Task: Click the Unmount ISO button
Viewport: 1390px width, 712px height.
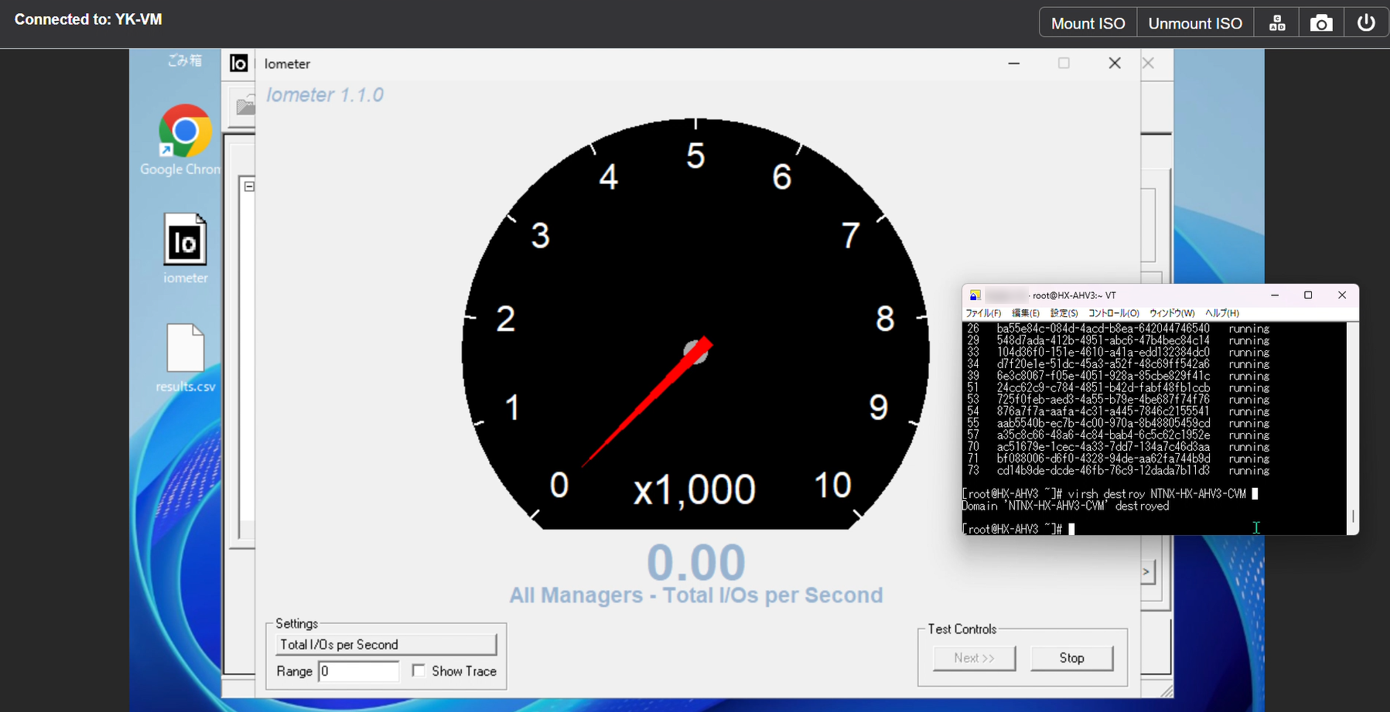Action: click(1194, 23)
